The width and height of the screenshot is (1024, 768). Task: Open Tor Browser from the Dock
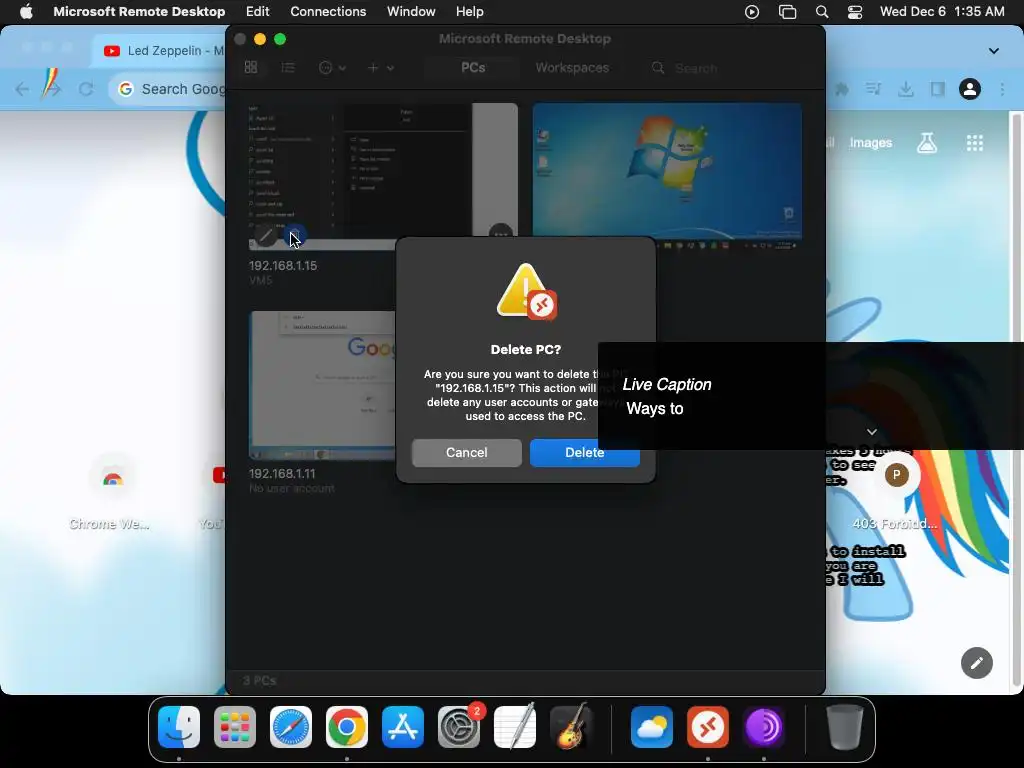point(763,726)
